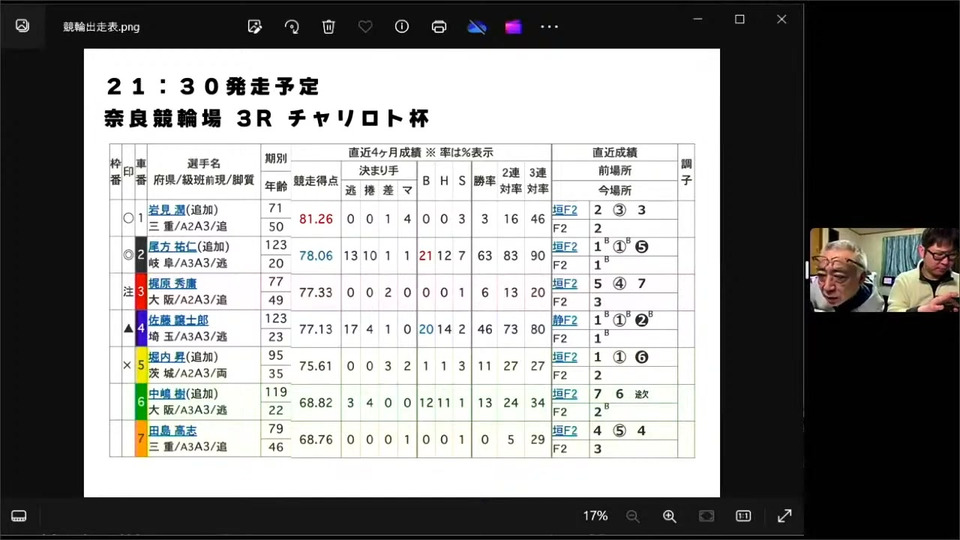Open the See more three-dots menu
Viewport: 960px width, 540px height.
tap(549, 26)
